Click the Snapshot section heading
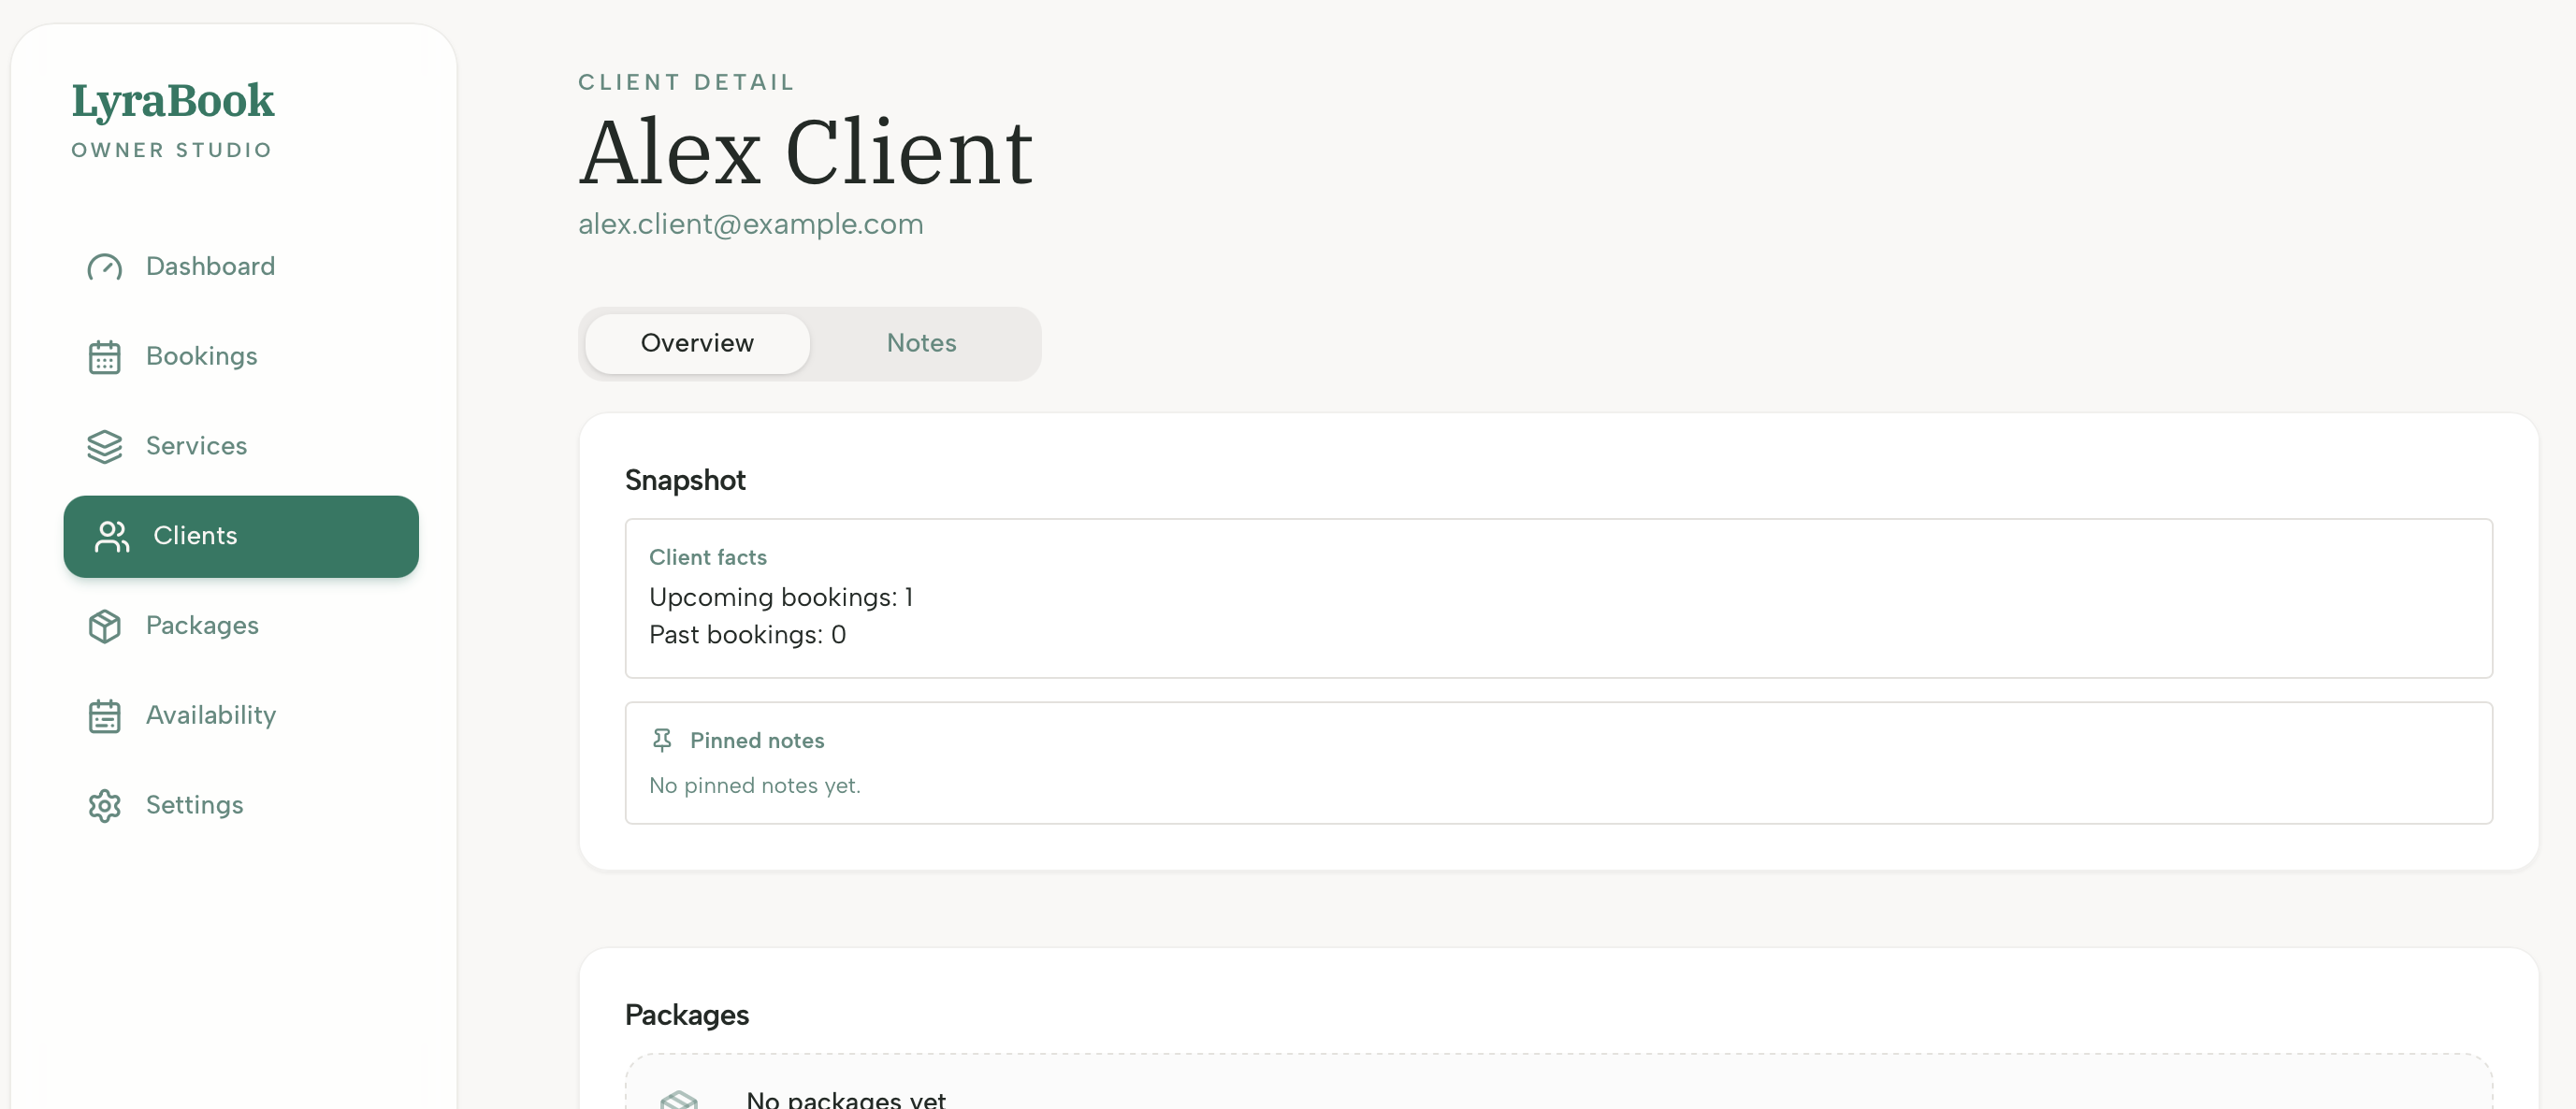 (x=685, y=480)
